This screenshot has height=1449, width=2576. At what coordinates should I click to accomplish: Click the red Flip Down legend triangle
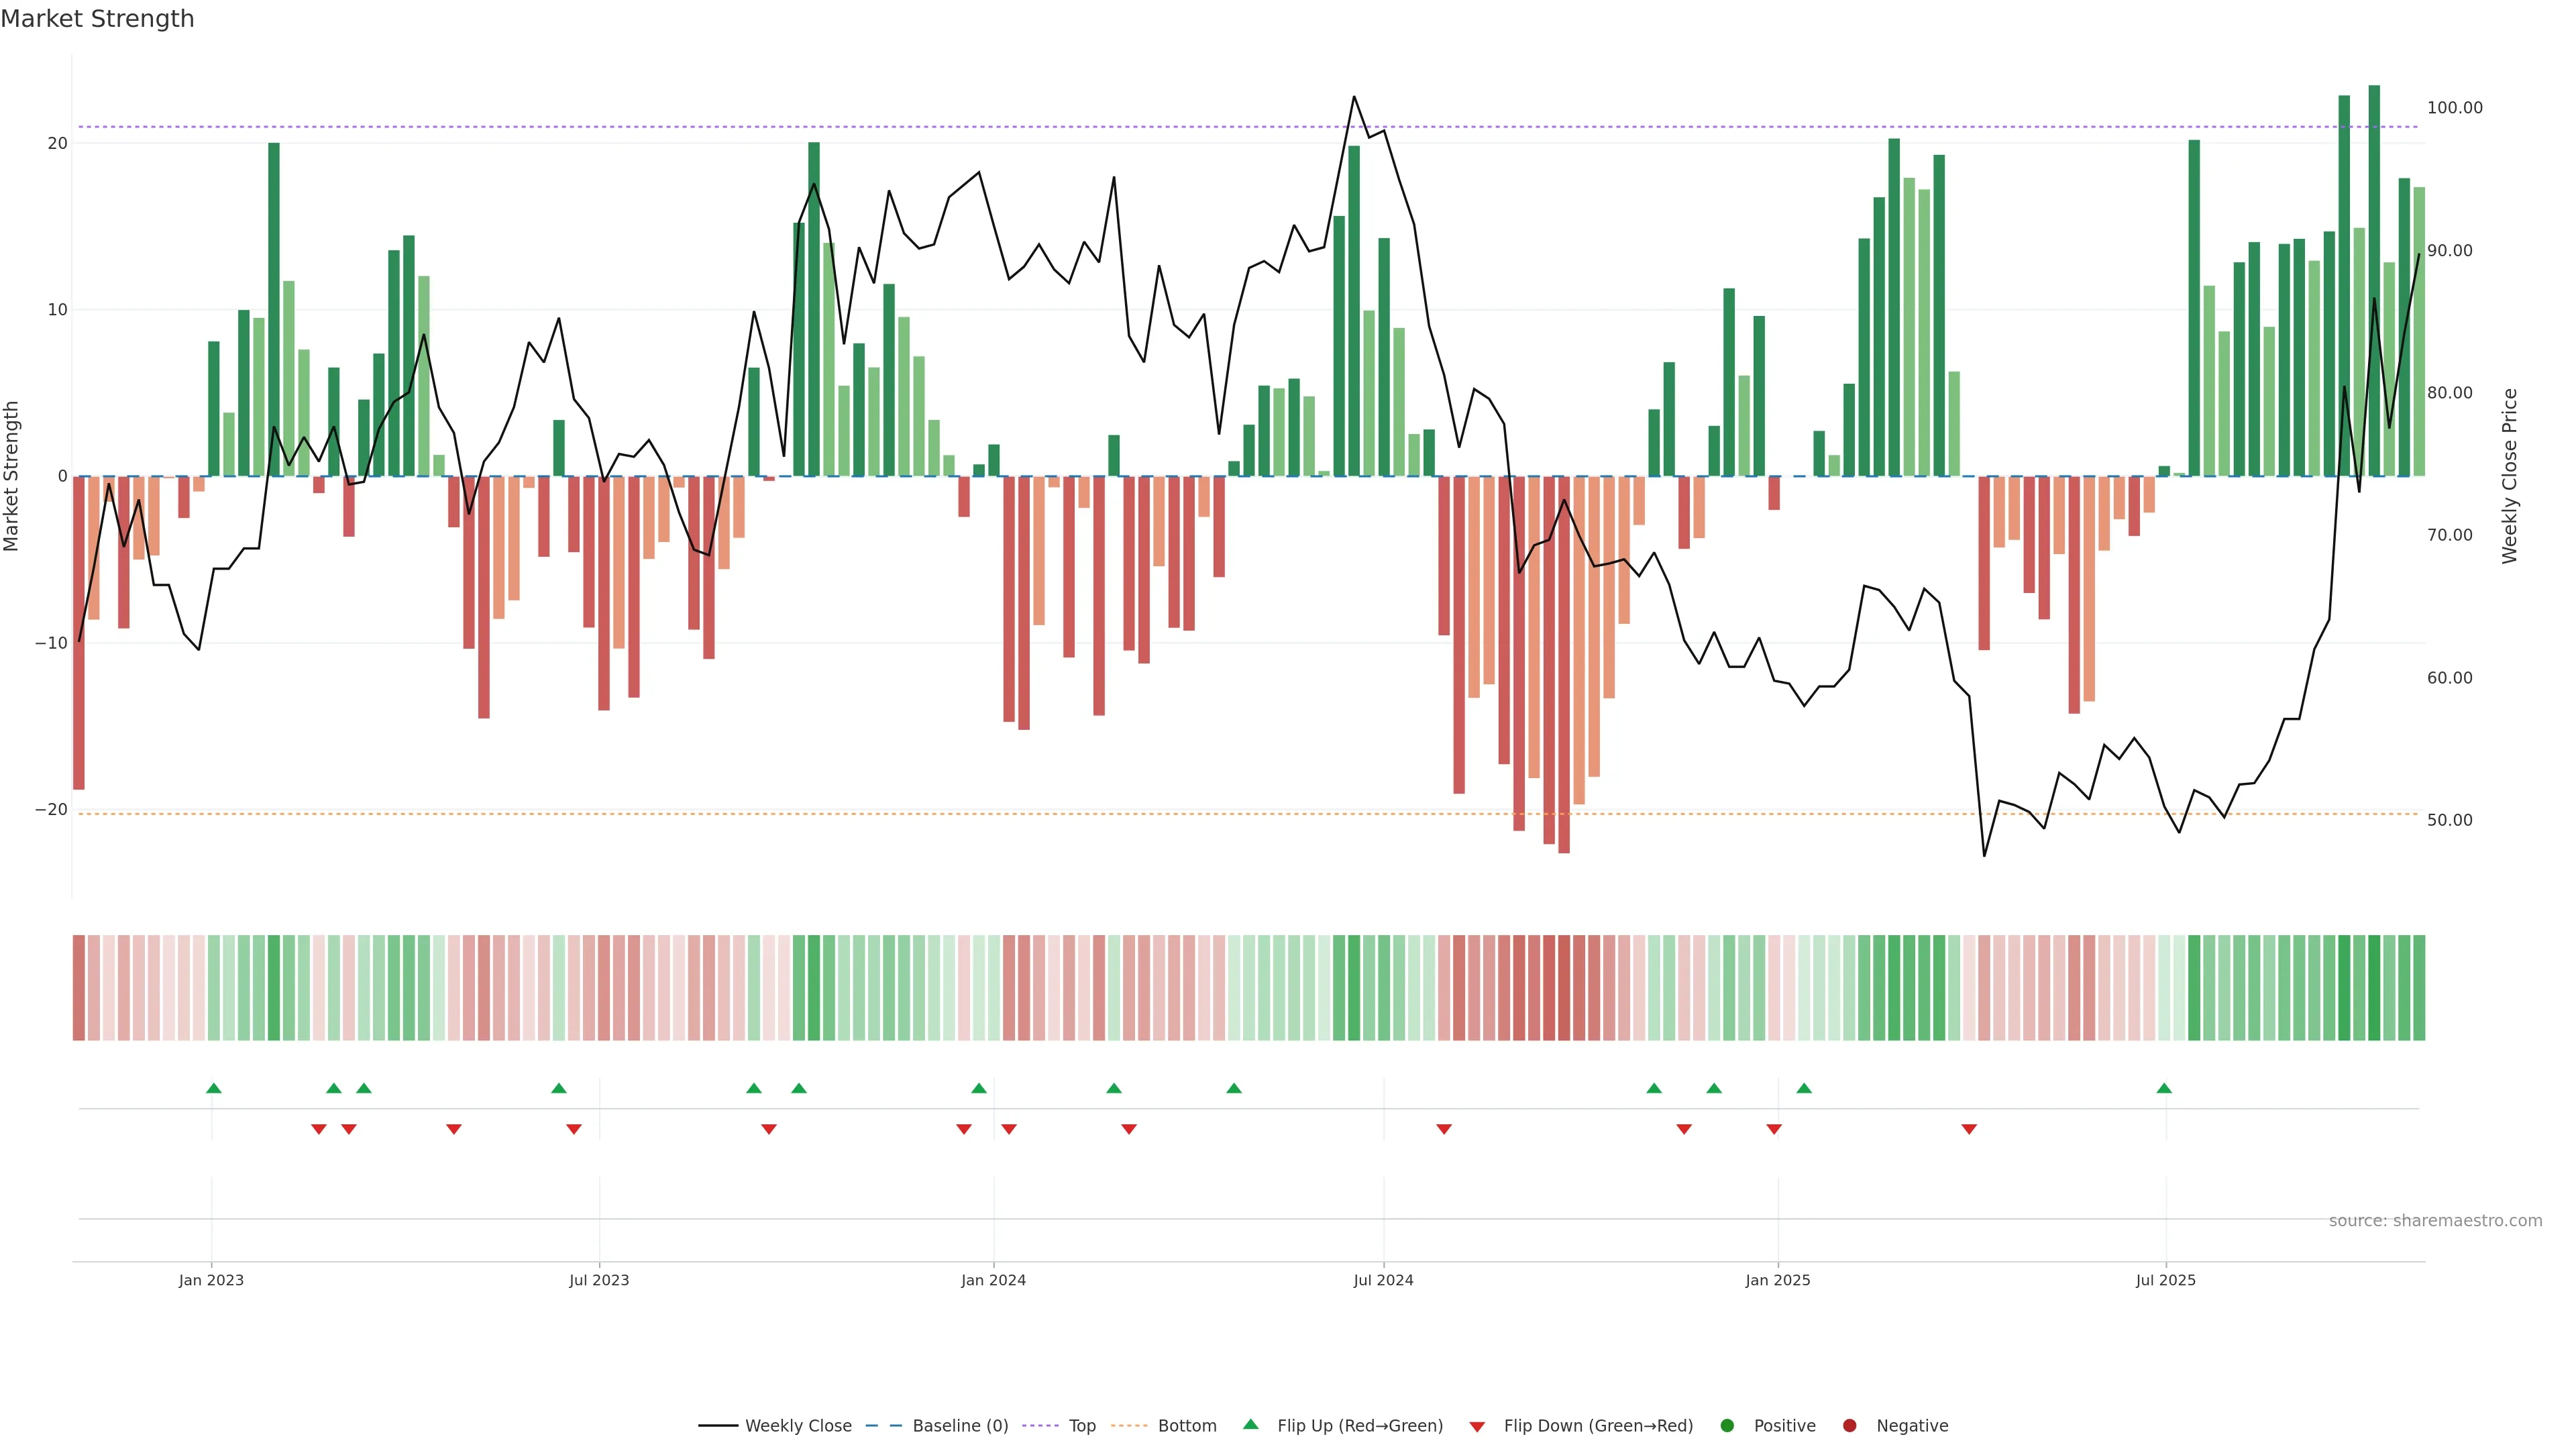[1477, 1427]
